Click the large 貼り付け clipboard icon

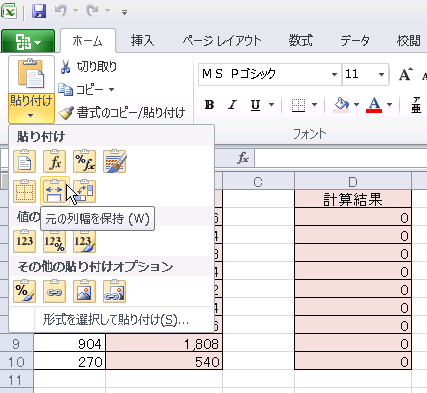click(31, 74)
